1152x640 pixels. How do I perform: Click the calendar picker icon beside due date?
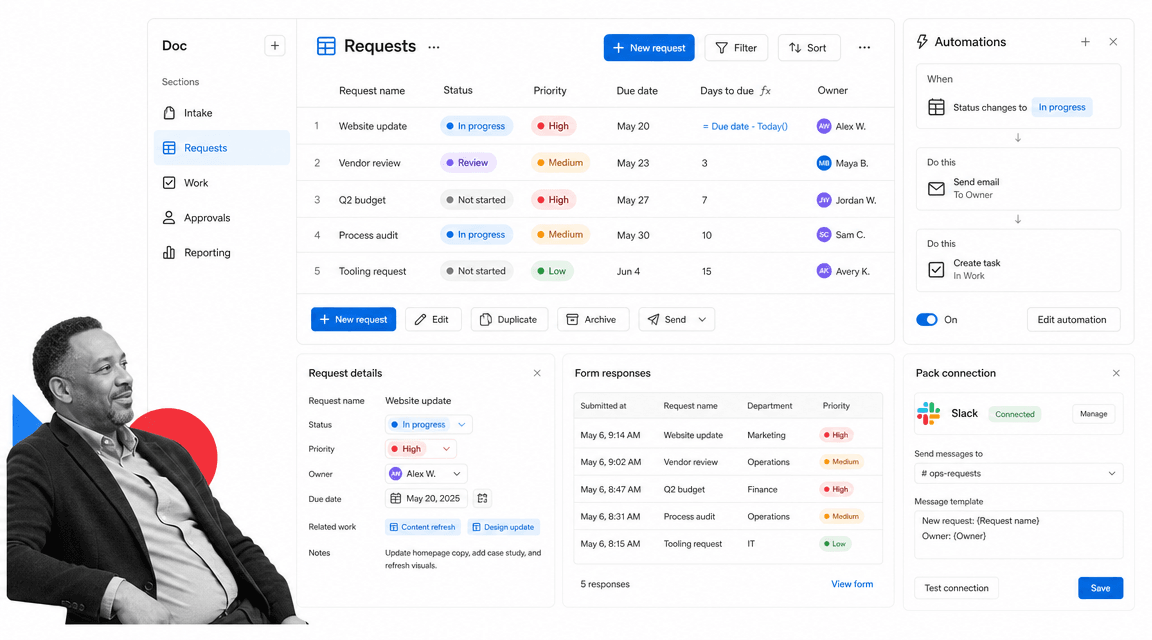pos(482,498)
